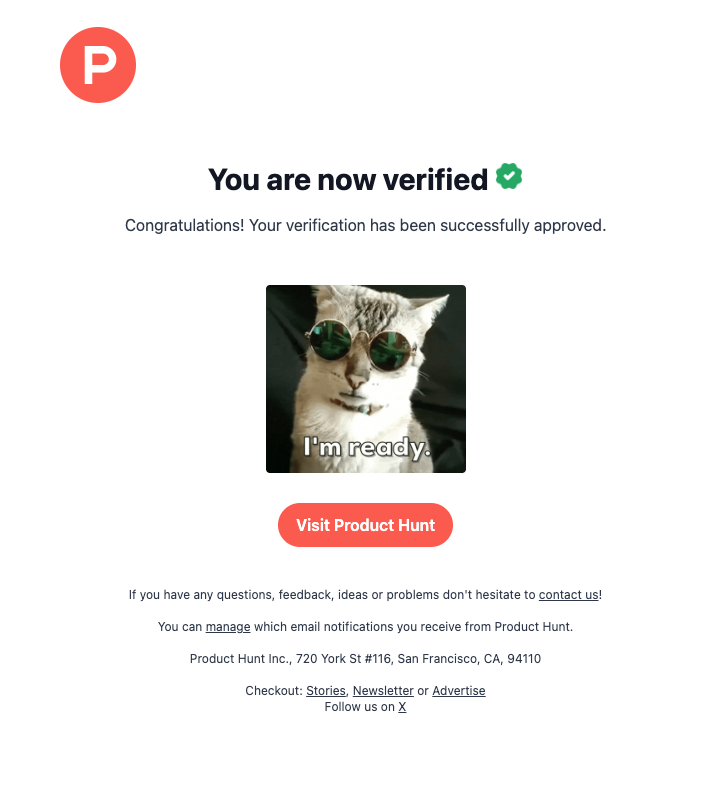
Task: Click the Congratulations approval message text
Action: point(365,225)
